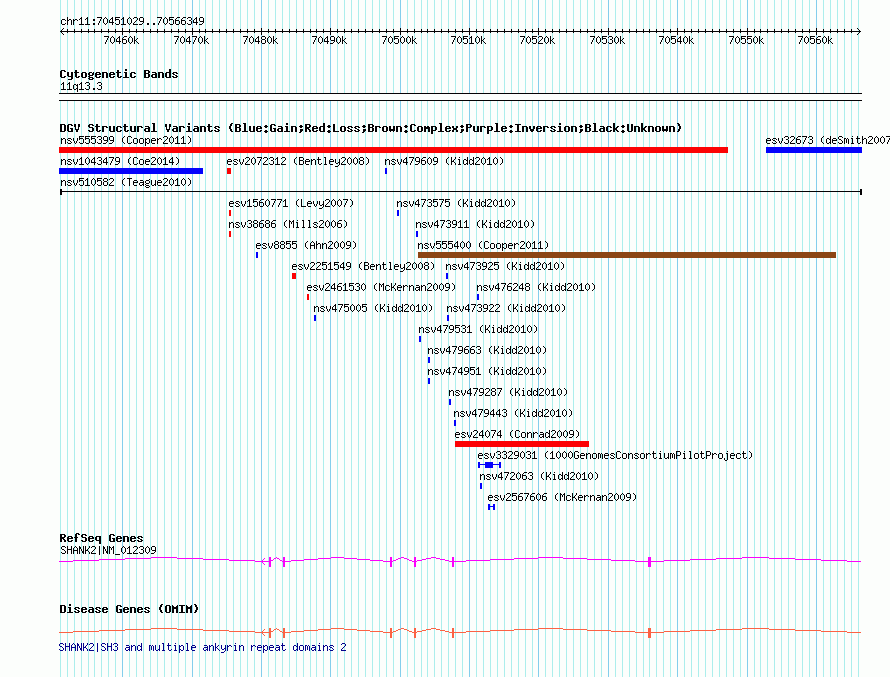Click the 70500k ruler tick label
890x677 pixels.
tap(399, 40)
